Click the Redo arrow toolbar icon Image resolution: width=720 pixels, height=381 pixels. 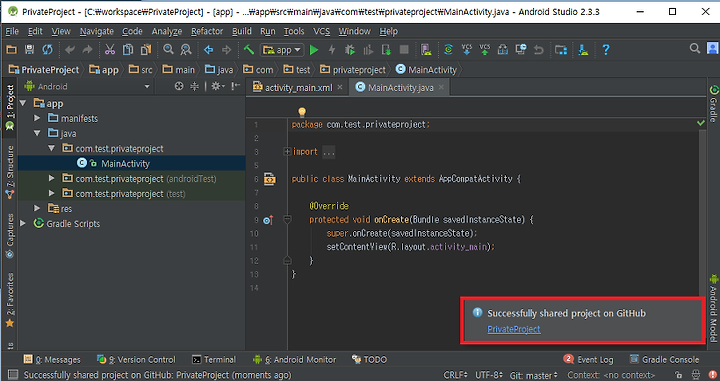87,50
